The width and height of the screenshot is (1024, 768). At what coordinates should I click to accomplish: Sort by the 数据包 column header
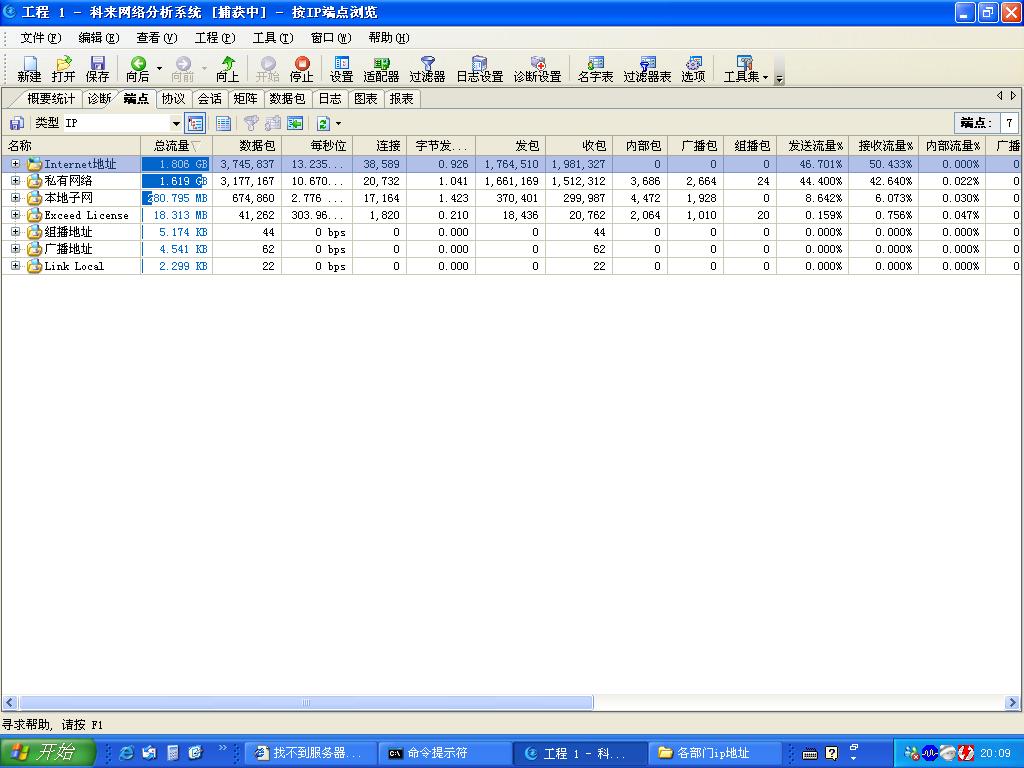pyautogui.click(x=246, y=146)
